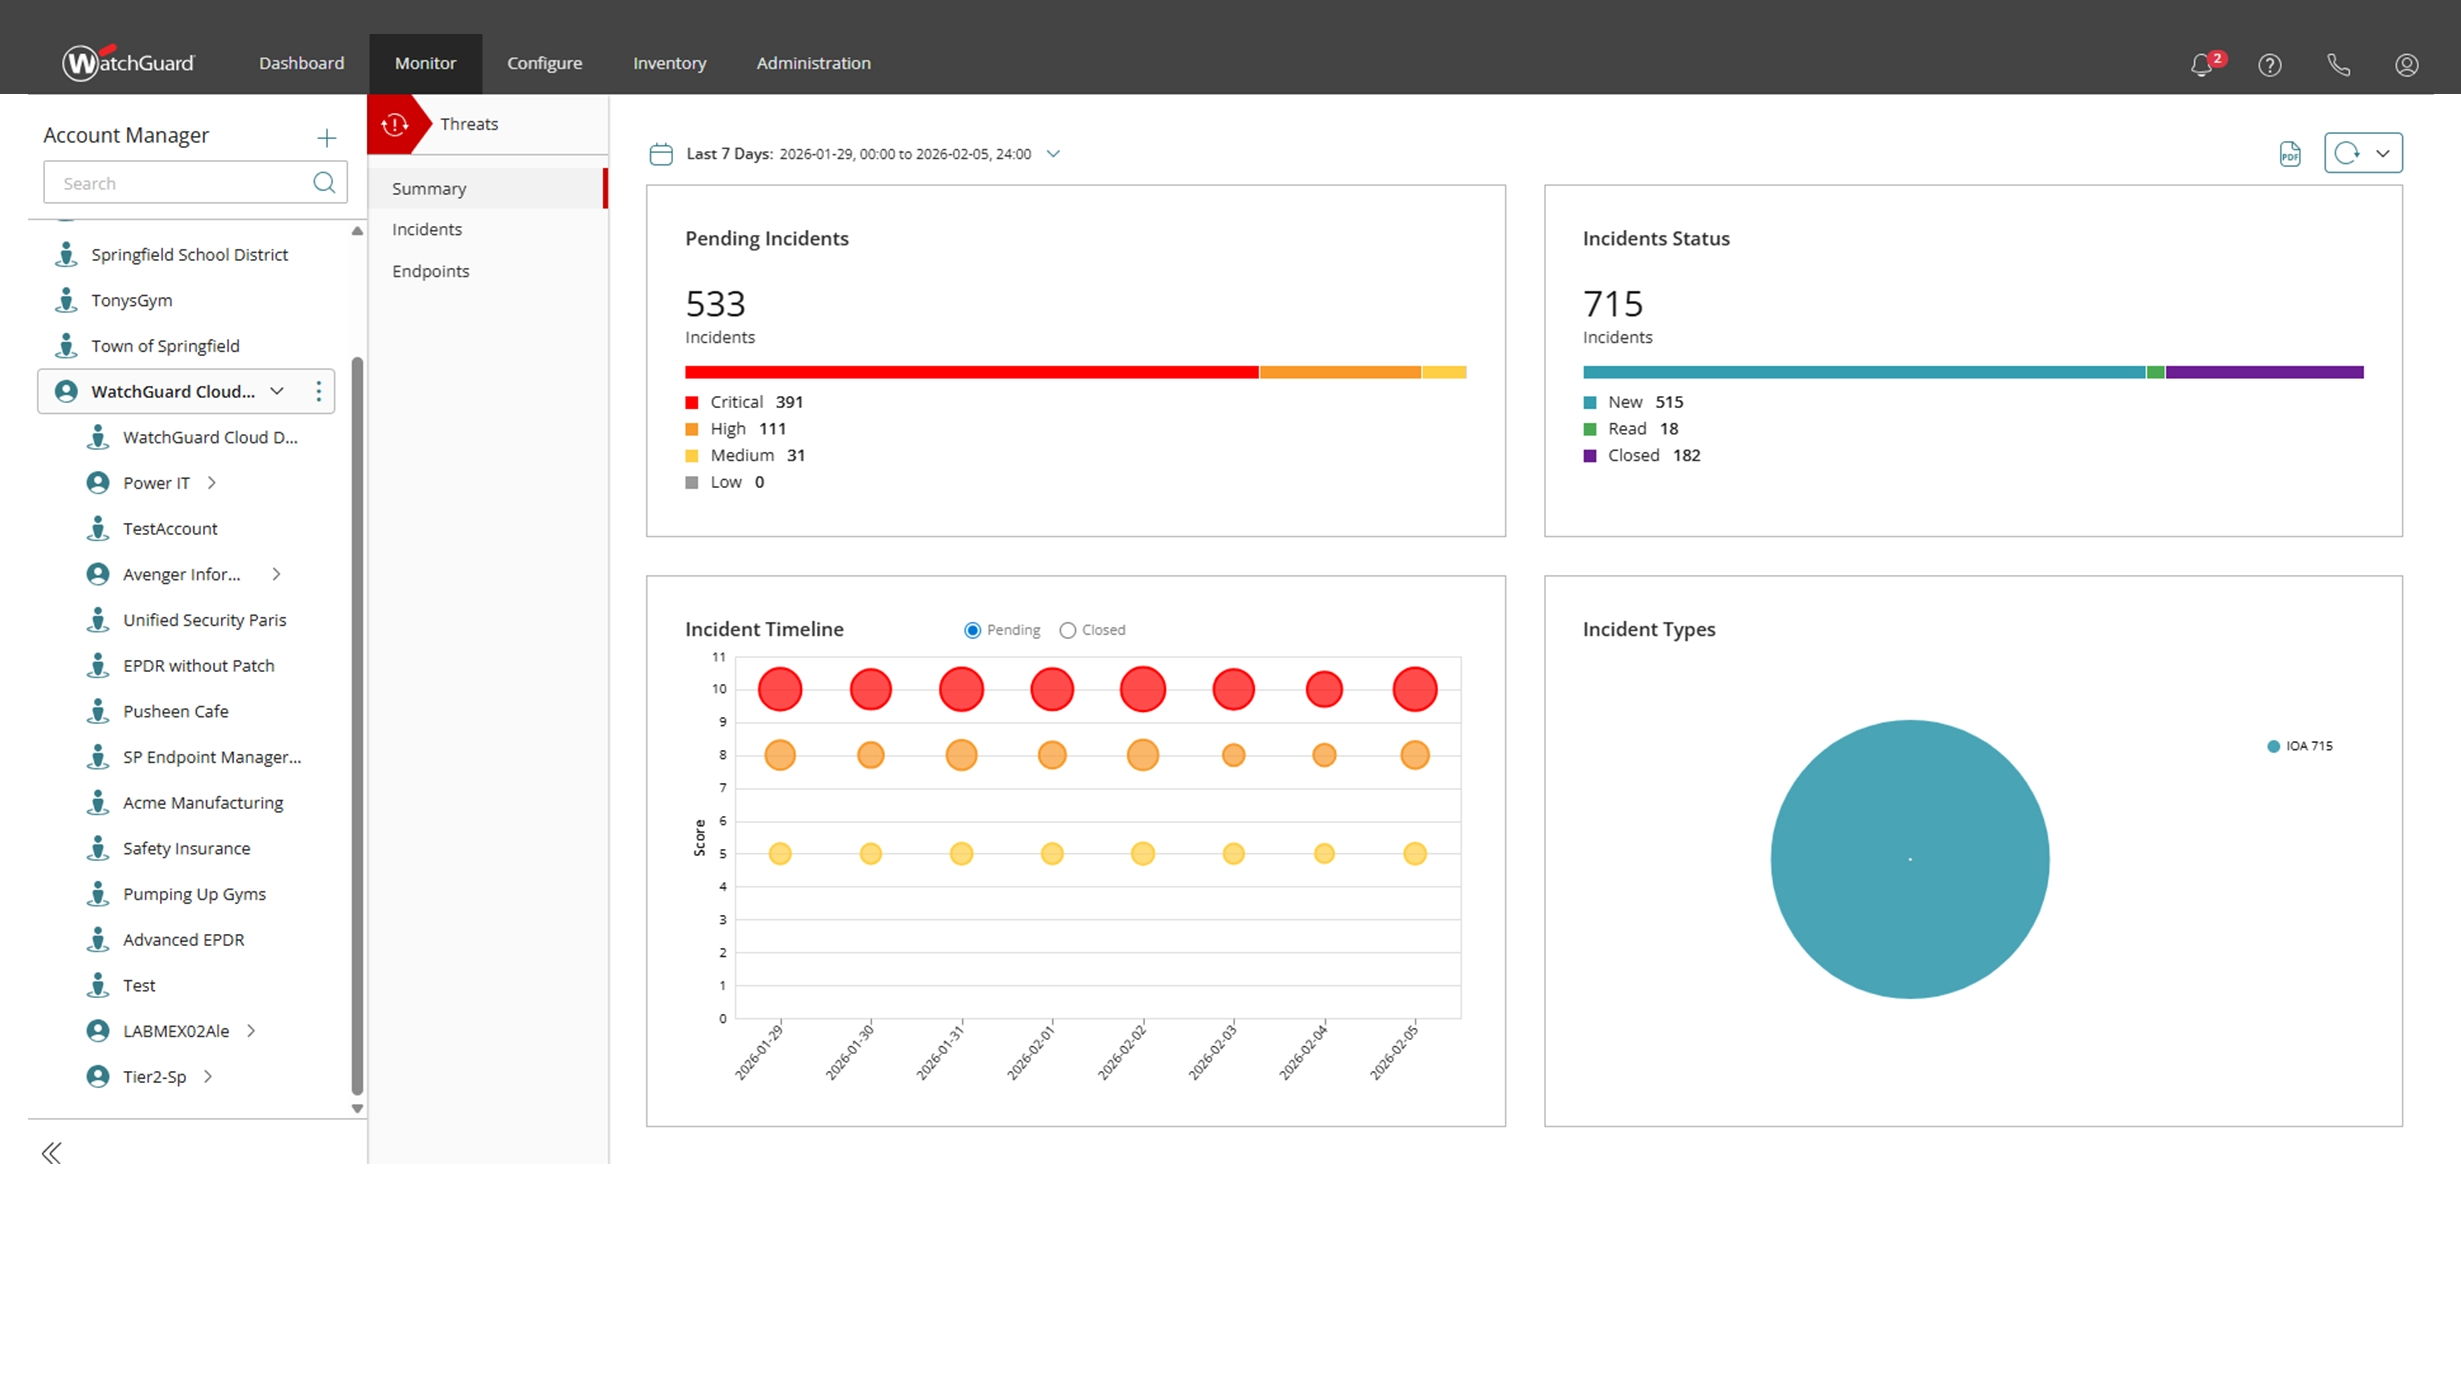Image resolution: width=2461 pixels, height=1396 pixels.
Task: Select the Pending radio button
Action: pyautogui.click(x=972, y=630)
